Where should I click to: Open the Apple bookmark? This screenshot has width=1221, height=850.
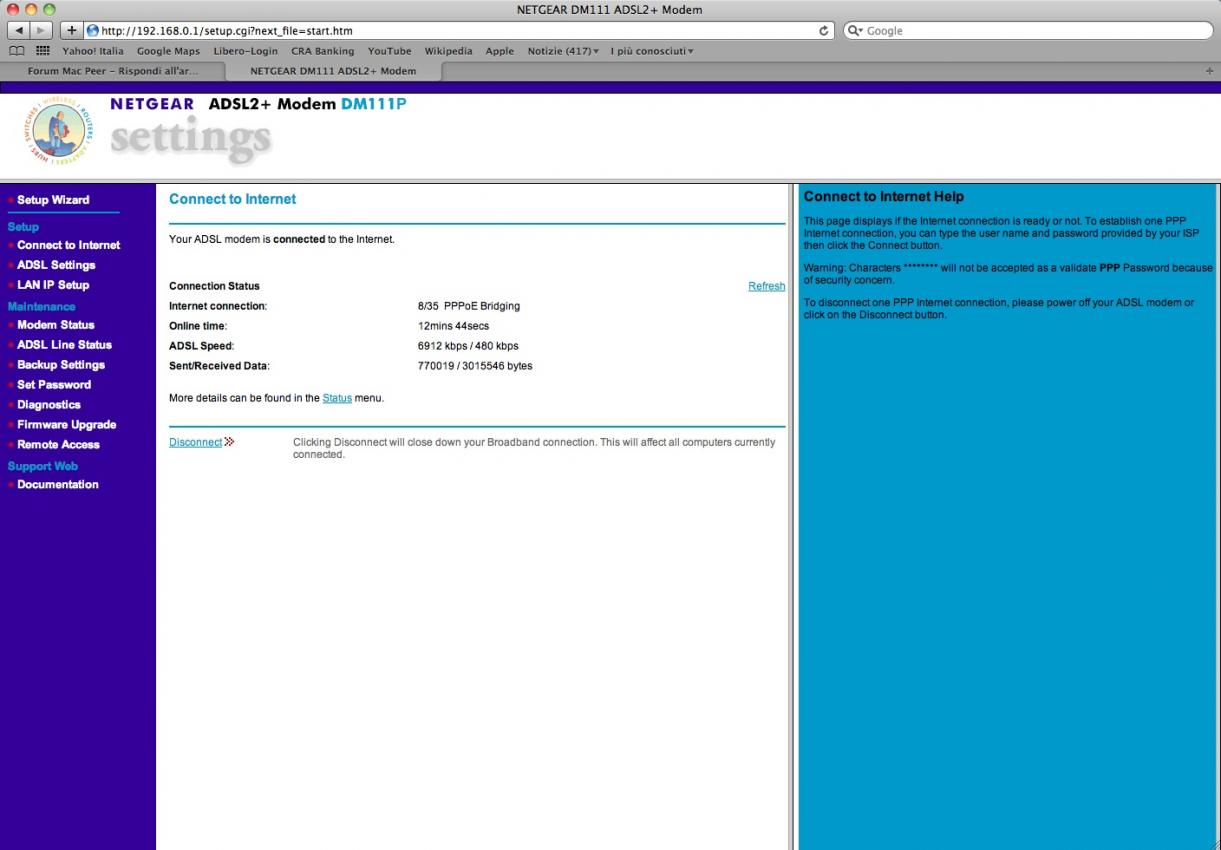(500, 51)
